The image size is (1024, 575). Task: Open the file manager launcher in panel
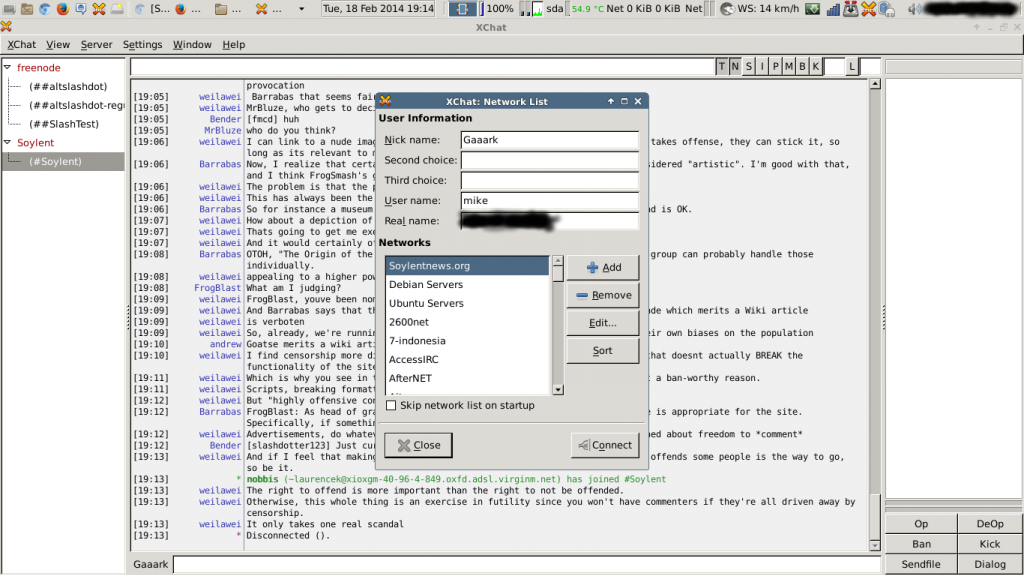(26, 9)
